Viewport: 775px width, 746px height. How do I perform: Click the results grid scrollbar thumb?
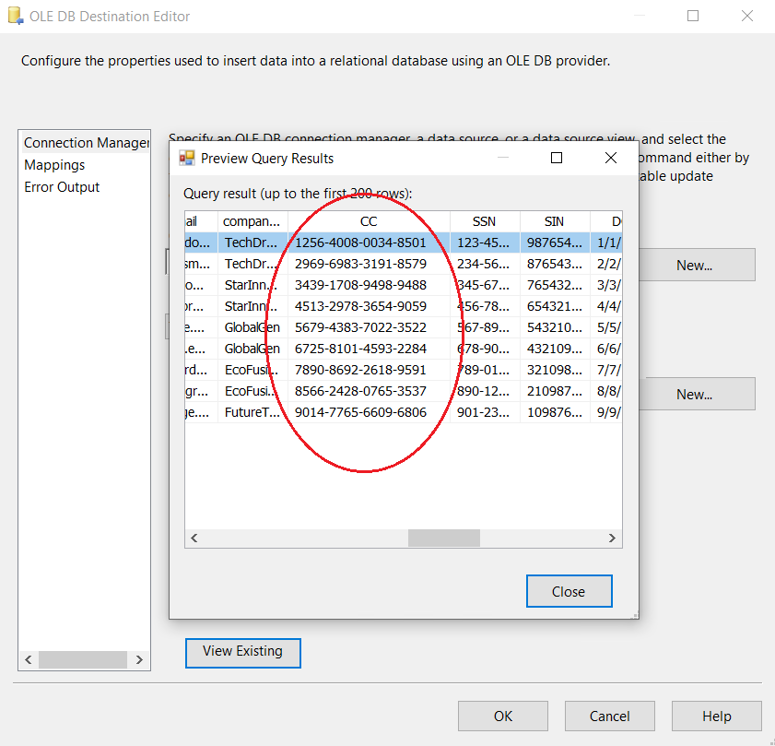click(x=444, y=538)
